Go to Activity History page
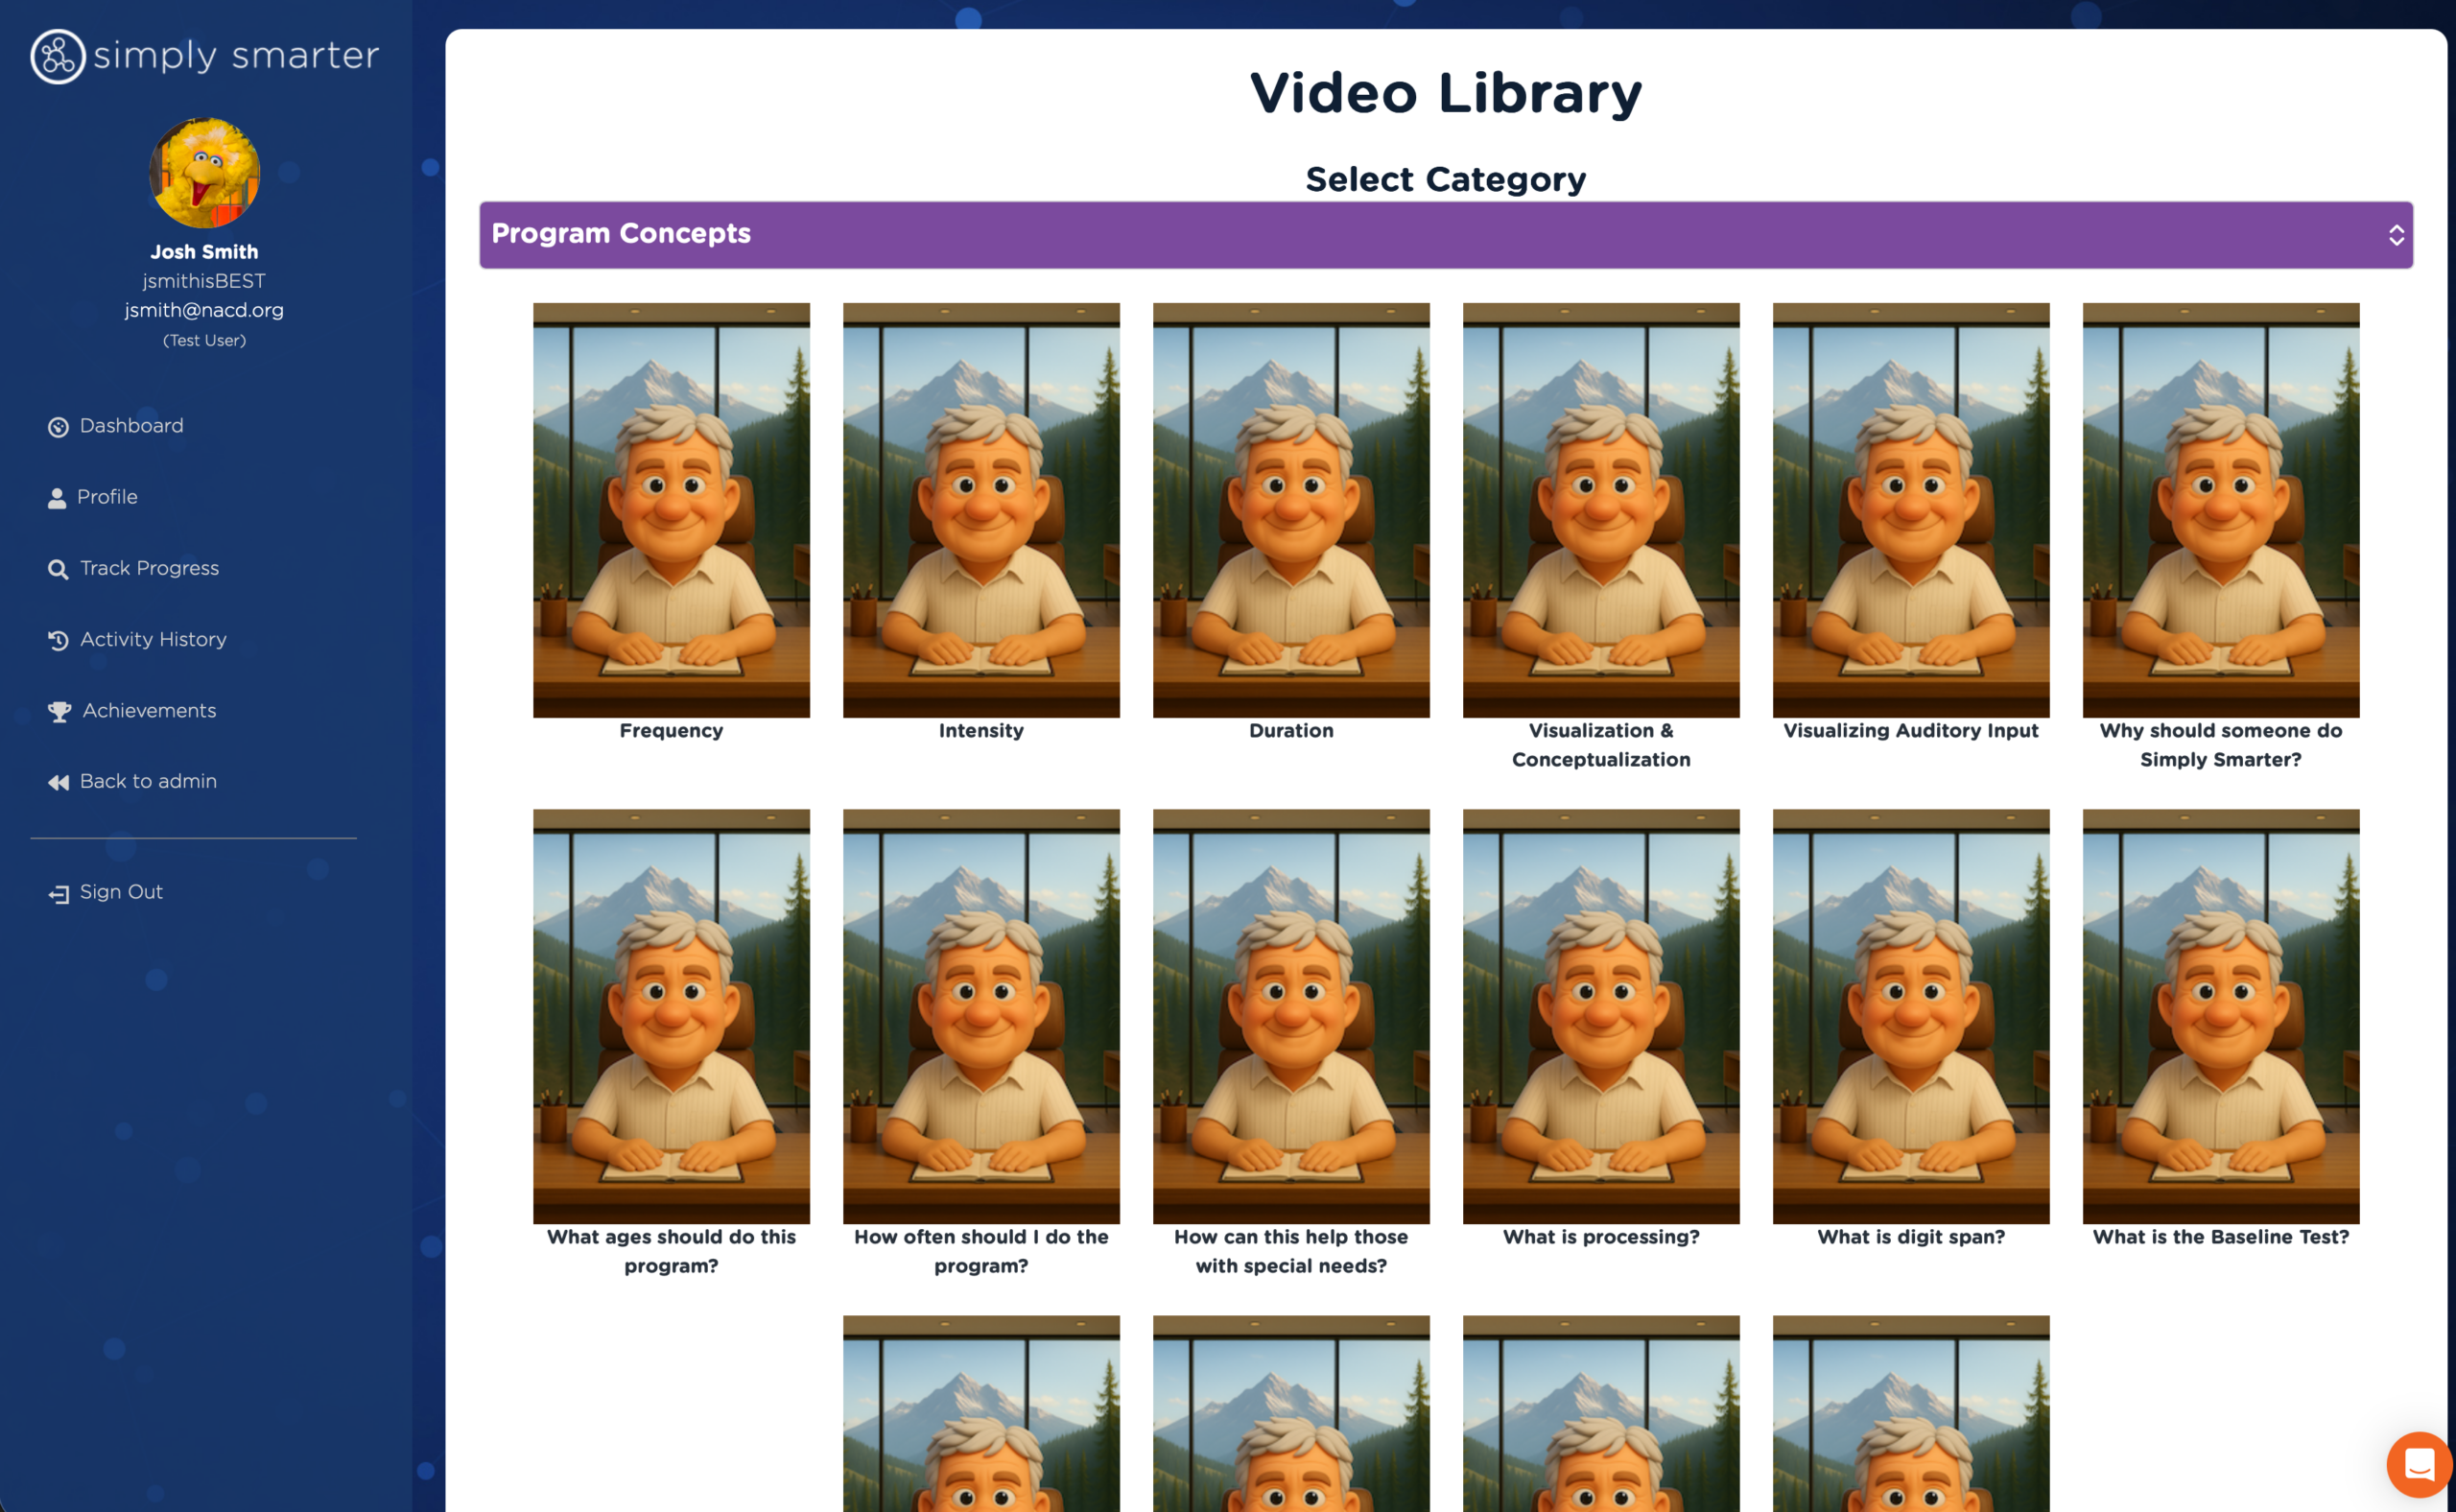The height and width of the screenshot is (1512, 2456). pyautogui.click(x=153, y=639)
